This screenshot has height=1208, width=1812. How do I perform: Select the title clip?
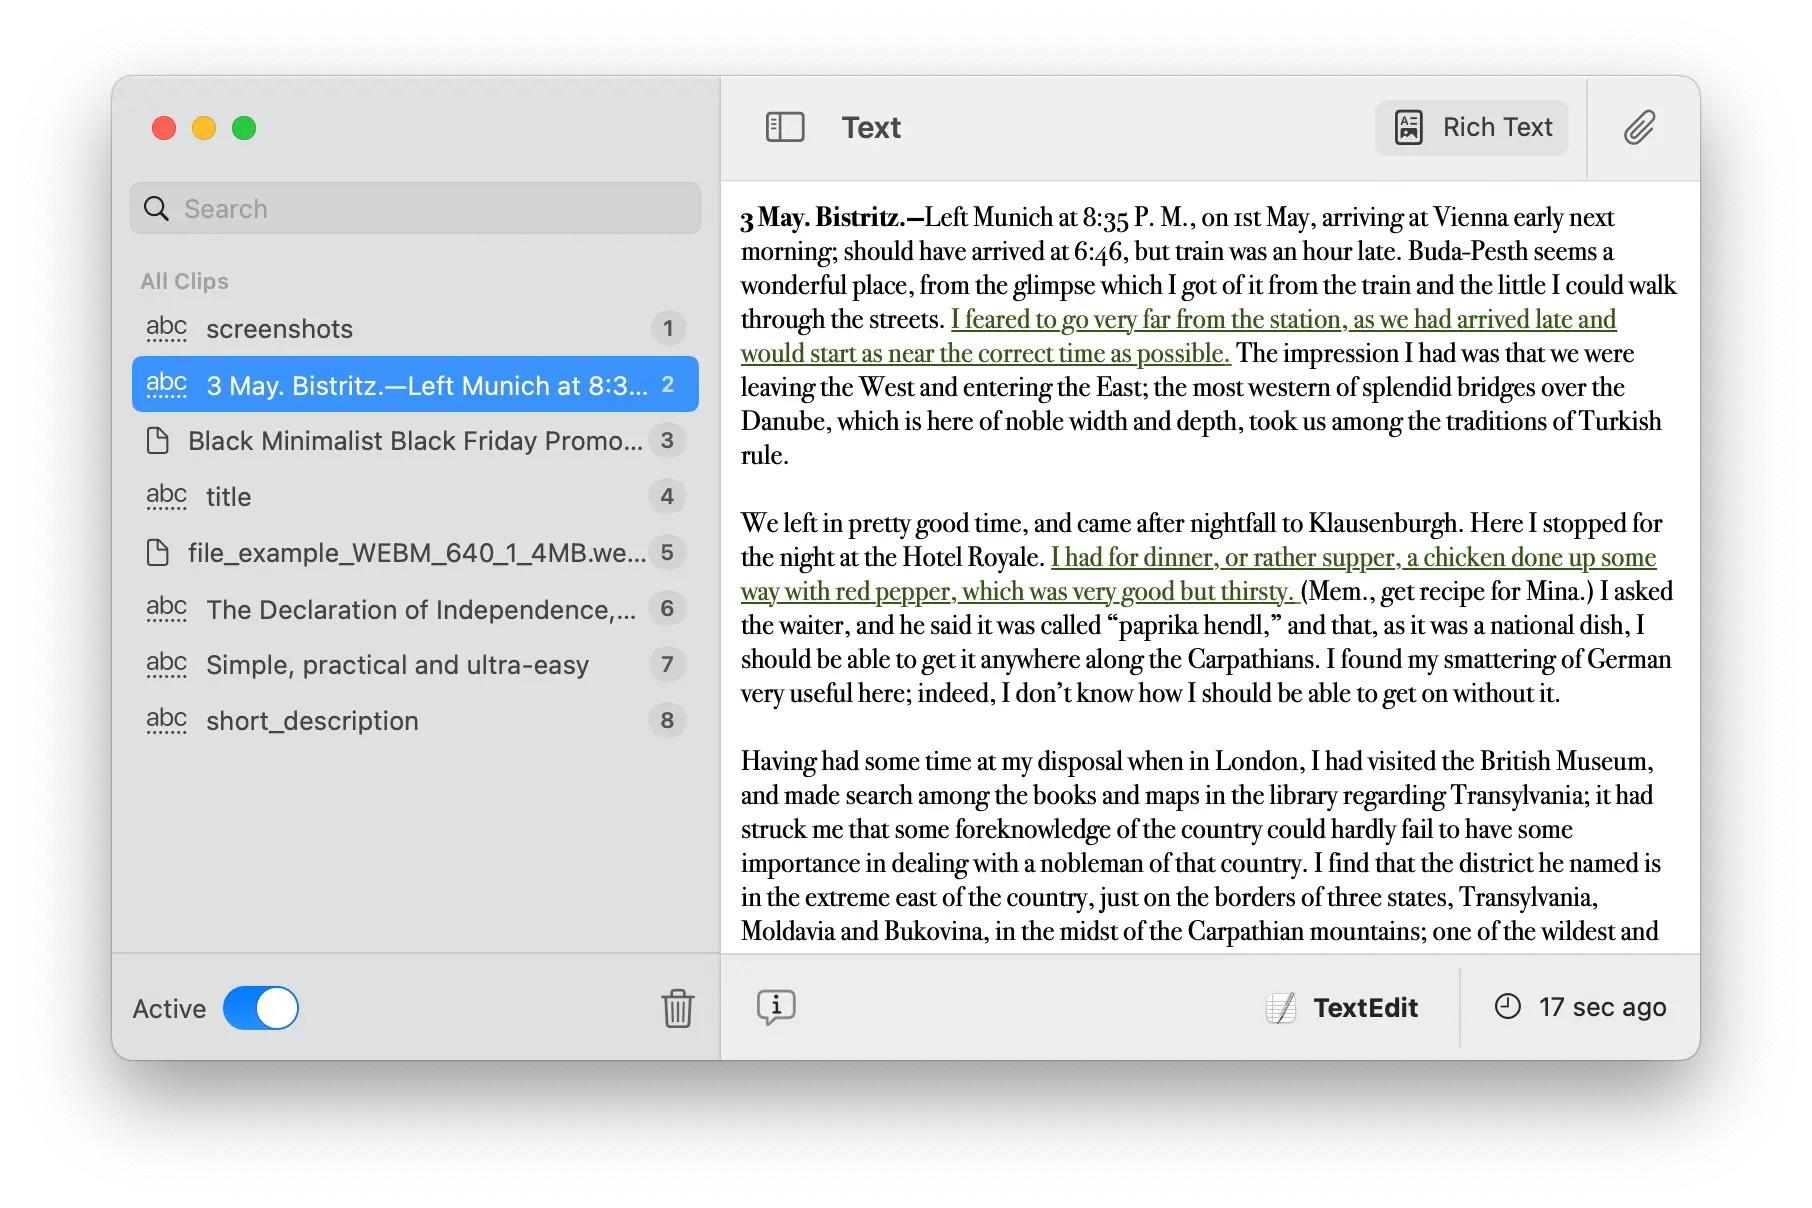point(415,496)
